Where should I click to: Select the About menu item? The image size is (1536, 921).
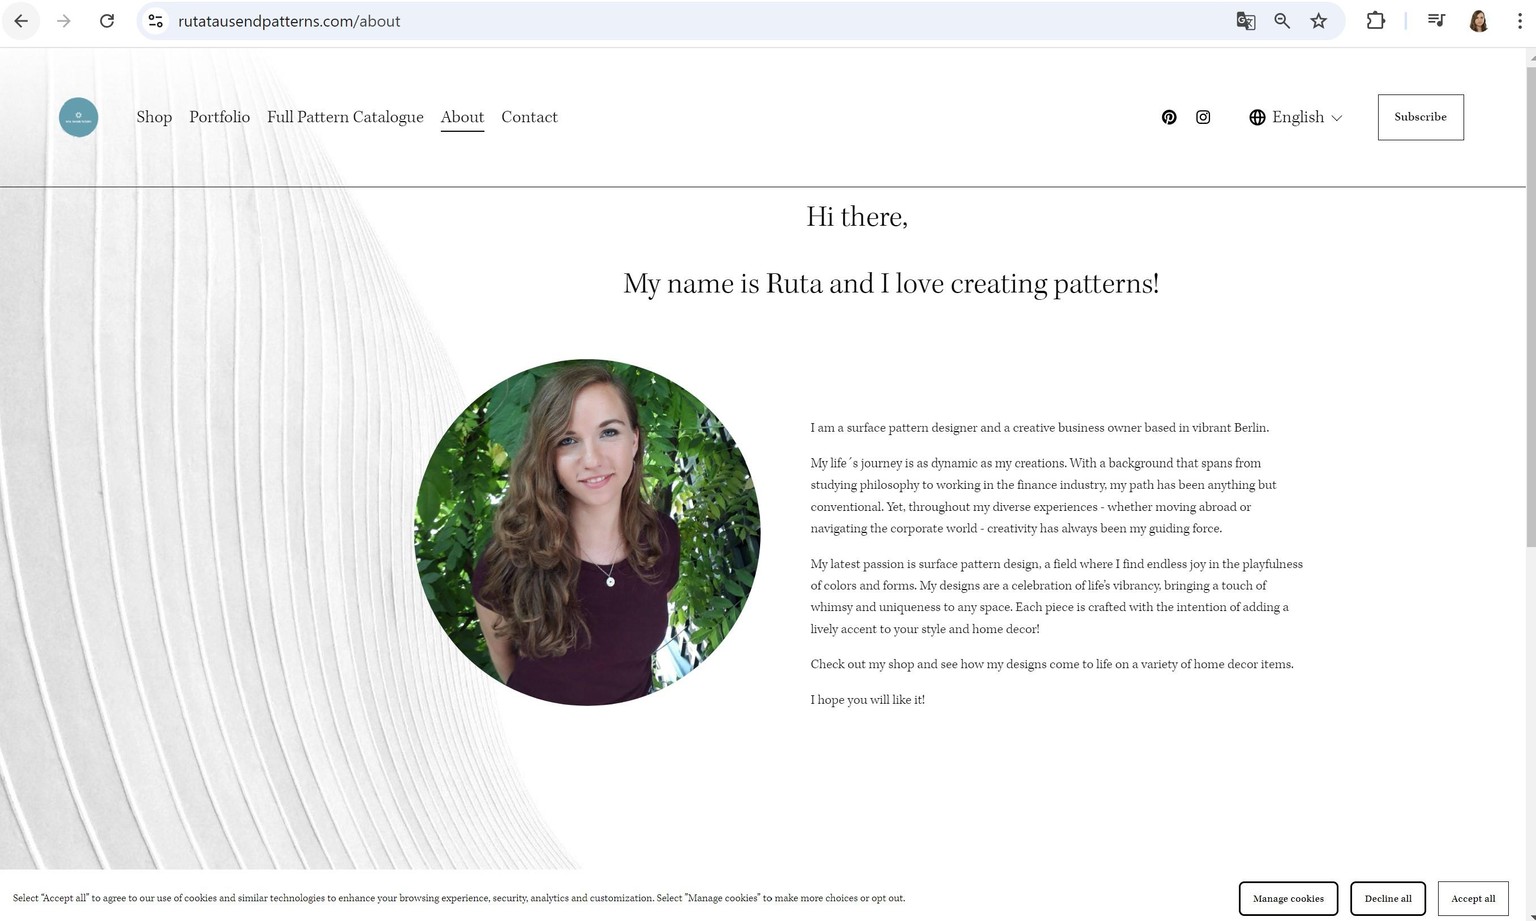[x=462, y=117]
